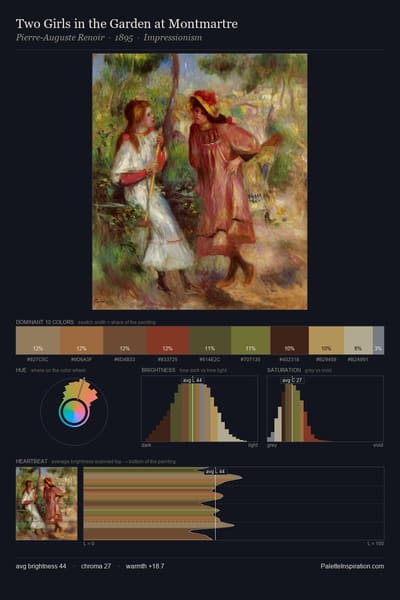The width and height of the screenshot is (400, 600).
Task: Pick the medium brown 12% swatch
Action: [x=125, y=340]
